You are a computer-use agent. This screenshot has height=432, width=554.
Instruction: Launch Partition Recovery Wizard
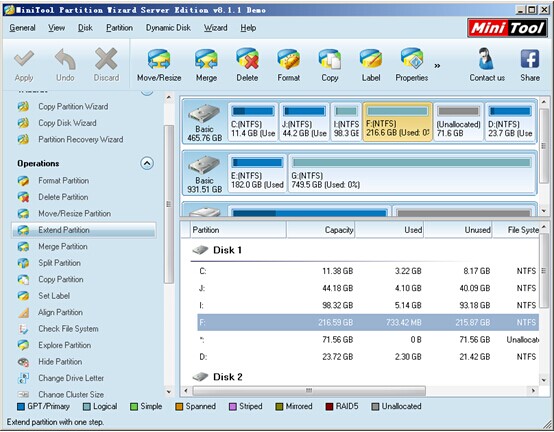[81, 140]
